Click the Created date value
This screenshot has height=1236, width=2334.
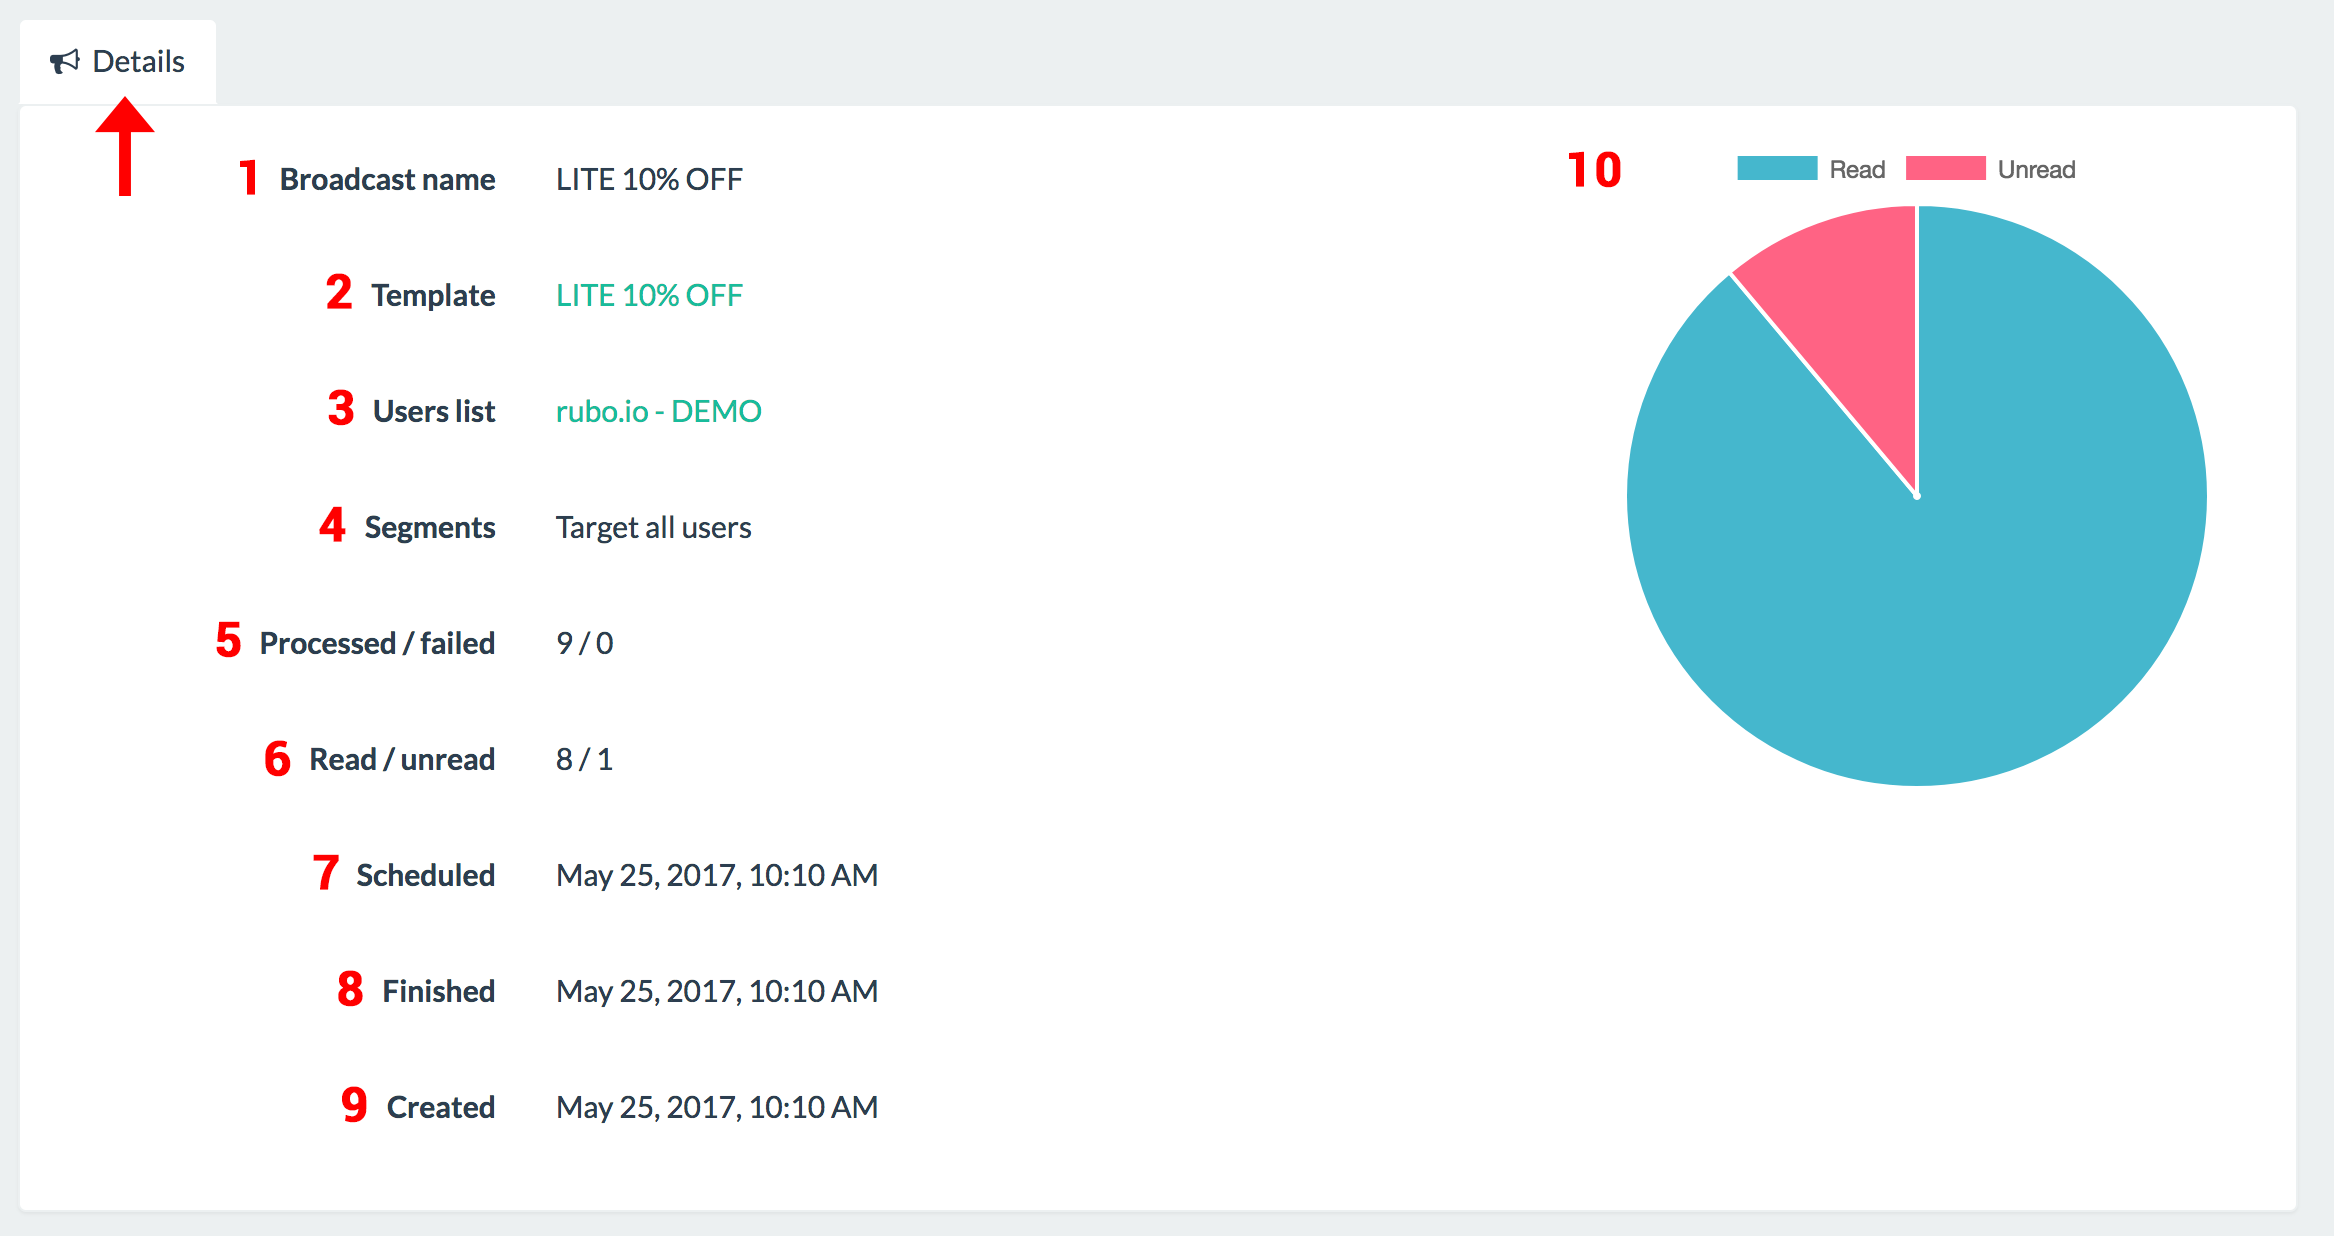pos(716,1107)
